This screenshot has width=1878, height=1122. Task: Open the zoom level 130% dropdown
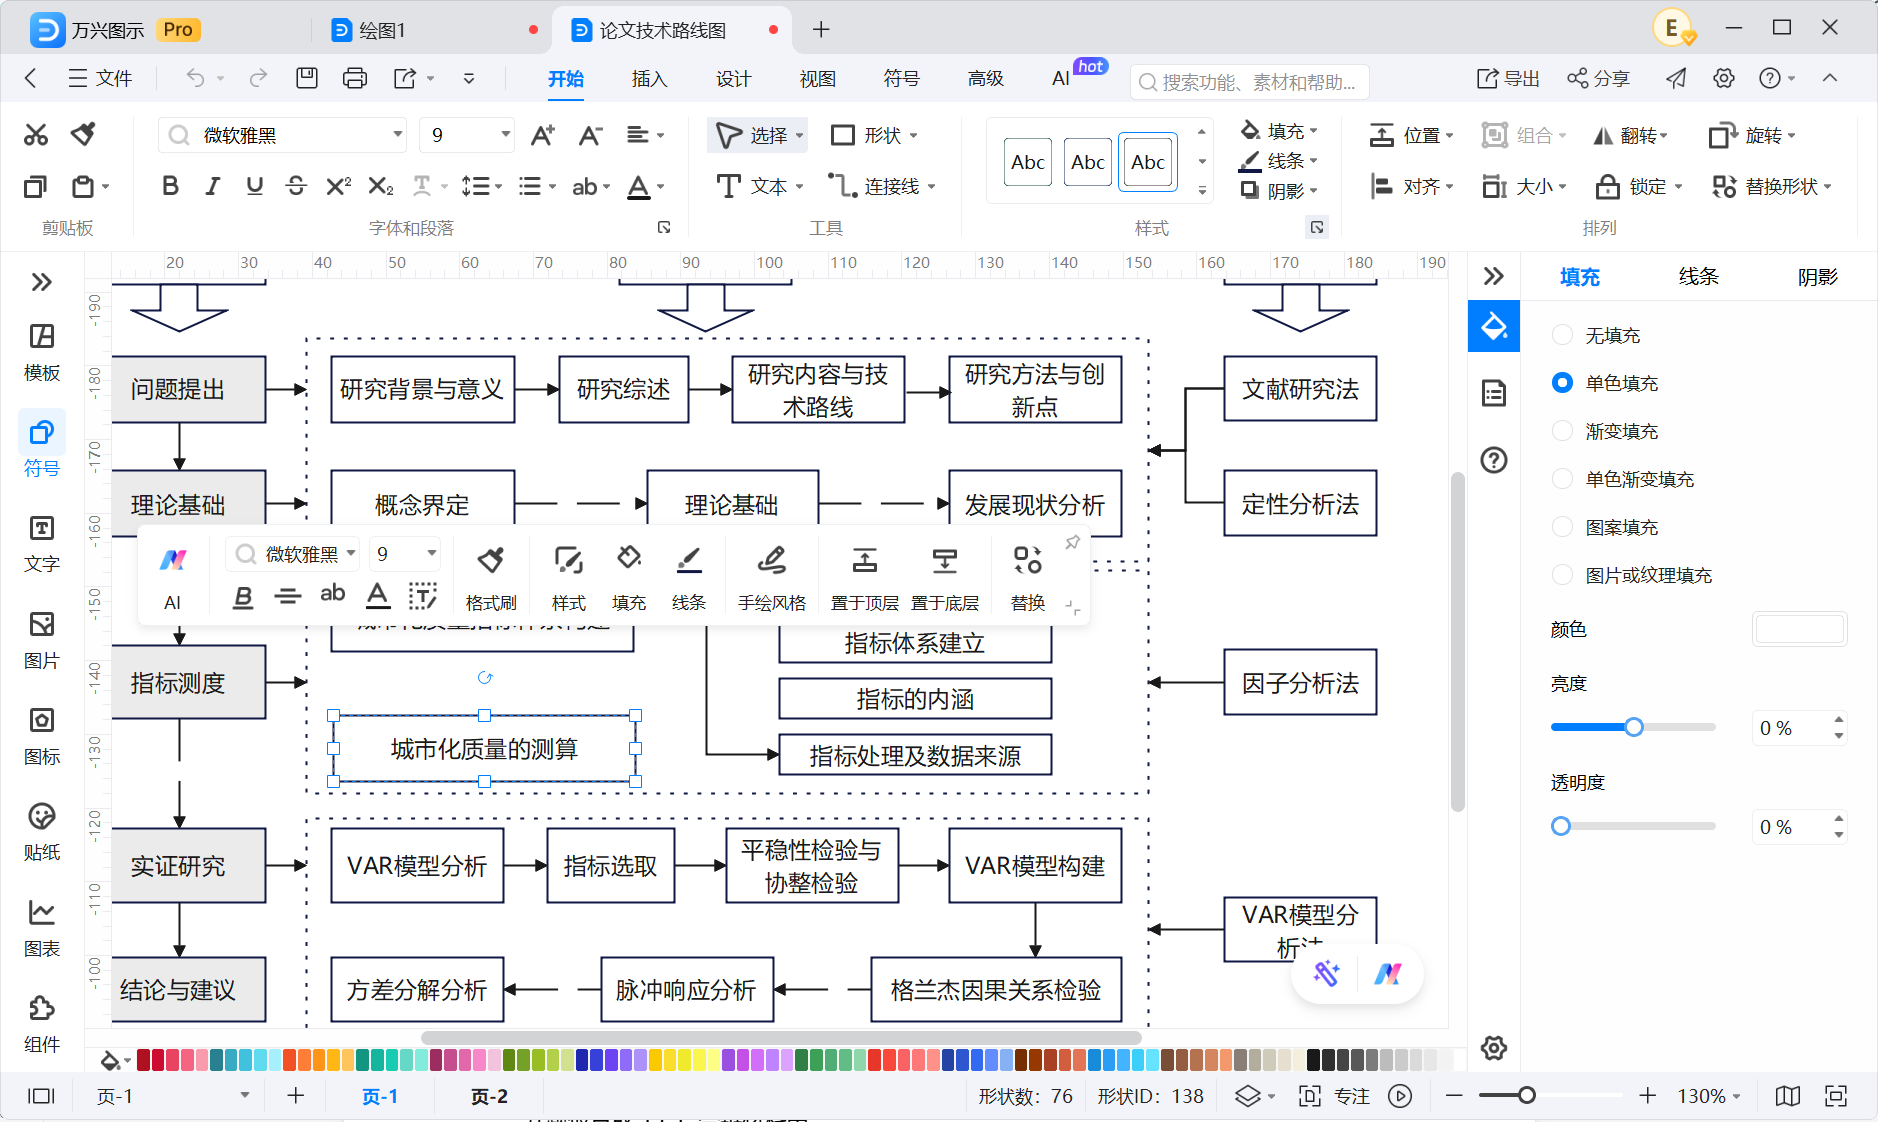[1709, 1096]
